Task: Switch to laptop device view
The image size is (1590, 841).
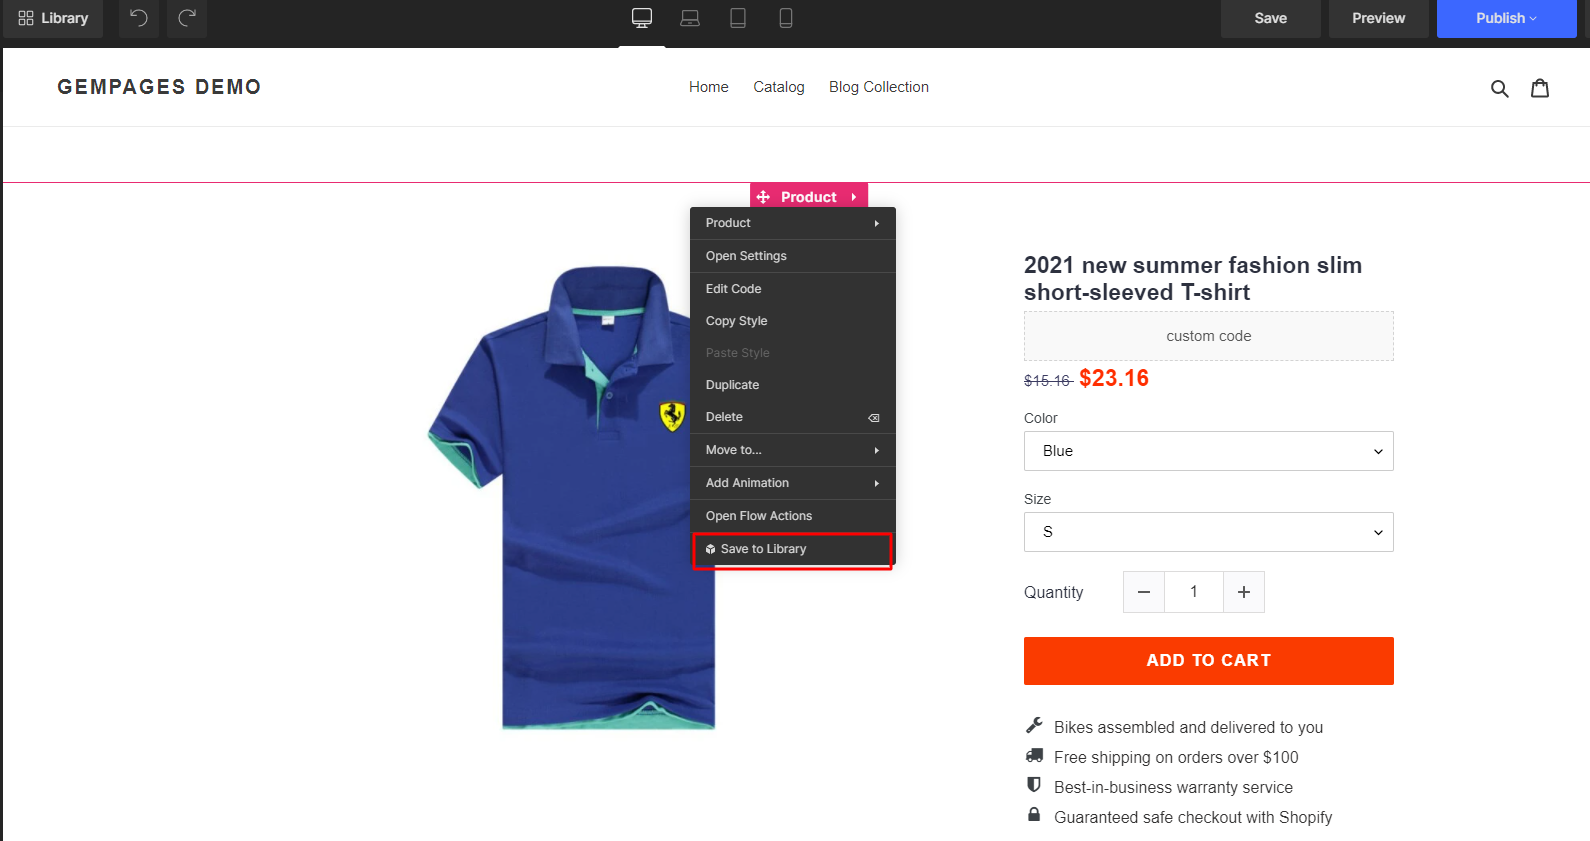Action: [690, 18]
